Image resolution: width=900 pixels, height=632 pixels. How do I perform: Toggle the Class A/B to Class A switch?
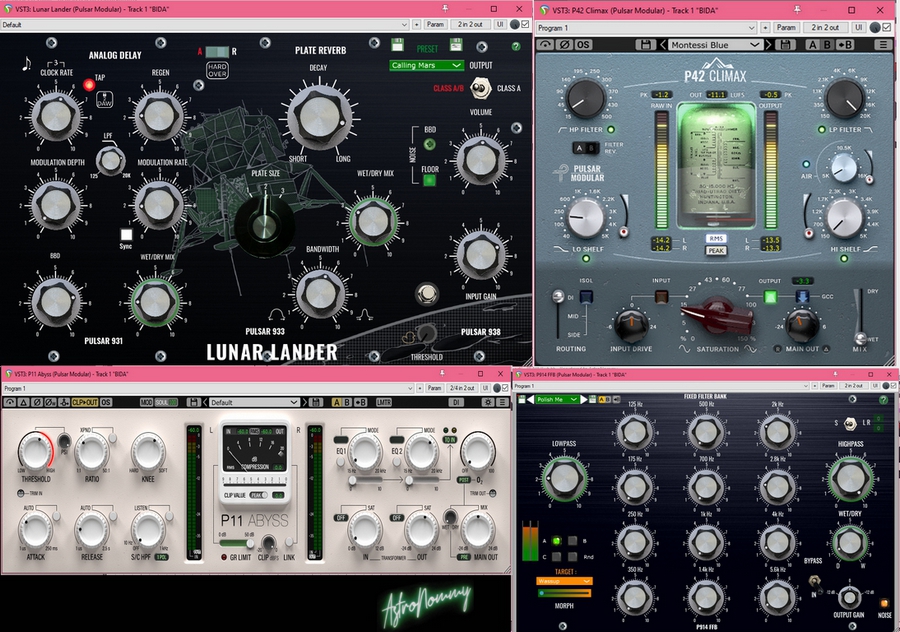click(x=479, y=88)
